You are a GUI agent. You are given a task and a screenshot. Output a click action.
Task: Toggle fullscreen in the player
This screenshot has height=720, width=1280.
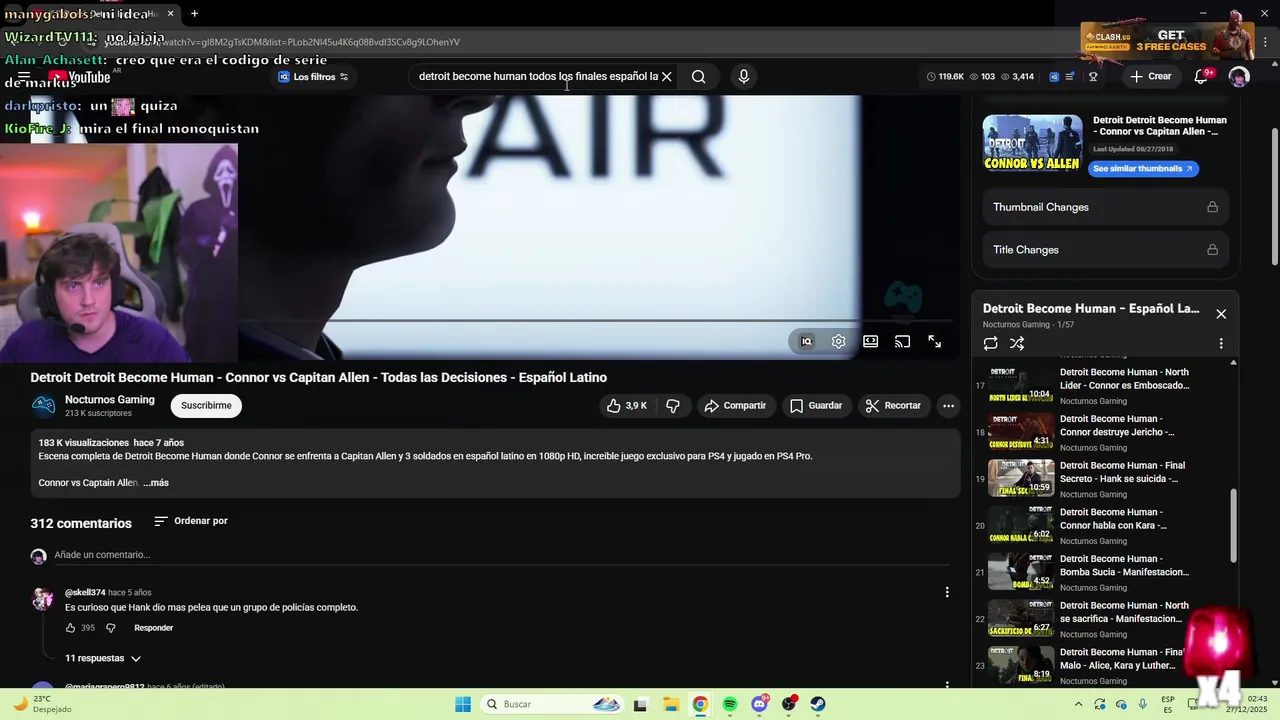(935, 342)
